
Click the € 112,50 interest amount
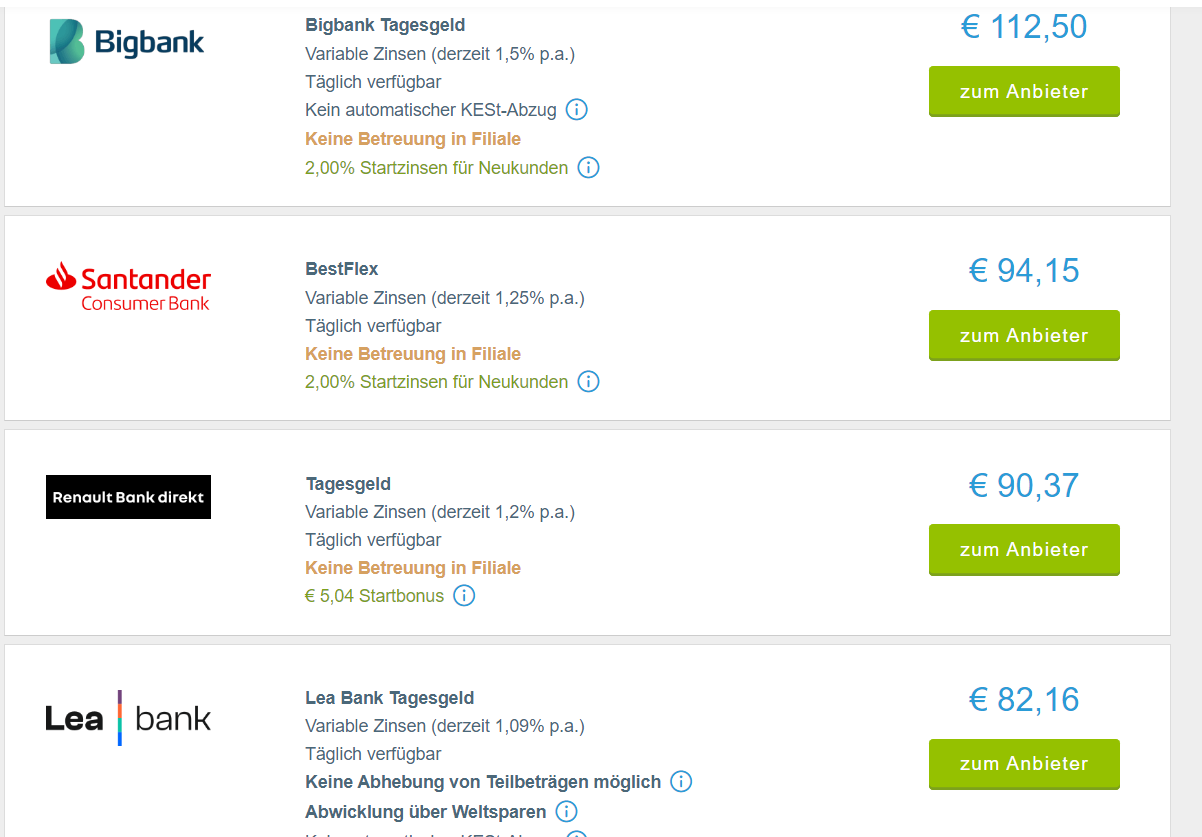tap(1024, 27)
